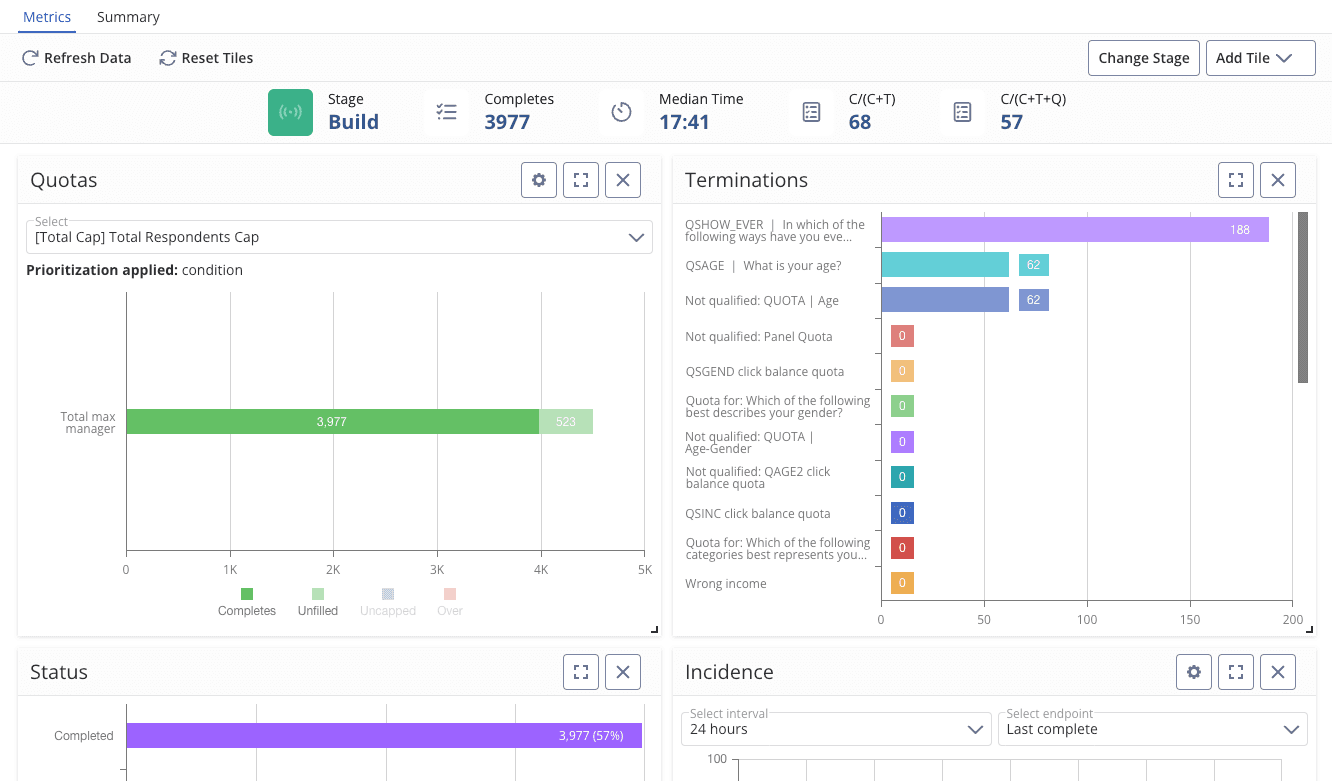Image resolution: width=1332 pixels, height=781 pixels.
Task: Reset Tiles to default layout
Action: point(206,58)
